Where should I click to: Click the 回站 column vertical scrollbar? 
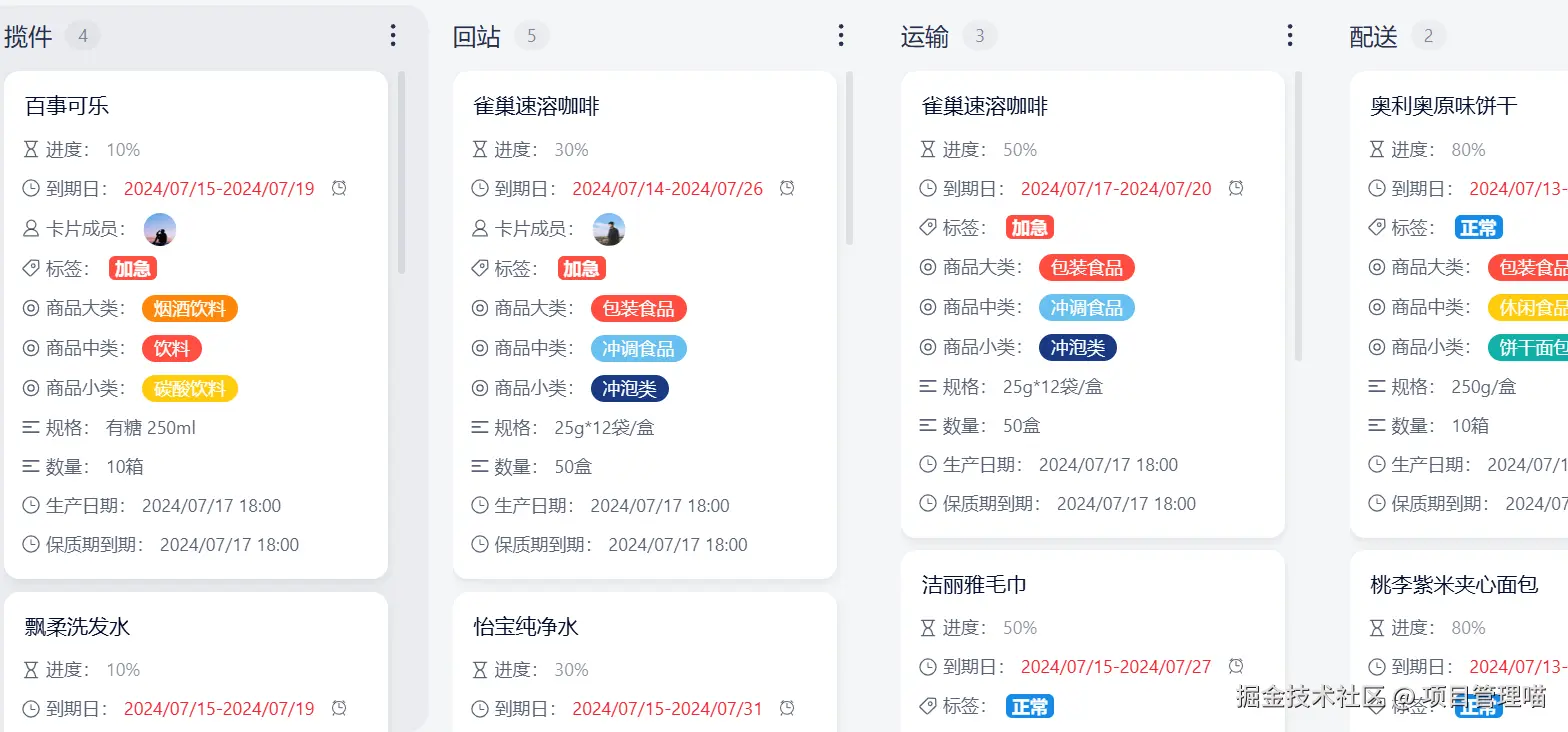pyautogui.click(x=850, y=158)
